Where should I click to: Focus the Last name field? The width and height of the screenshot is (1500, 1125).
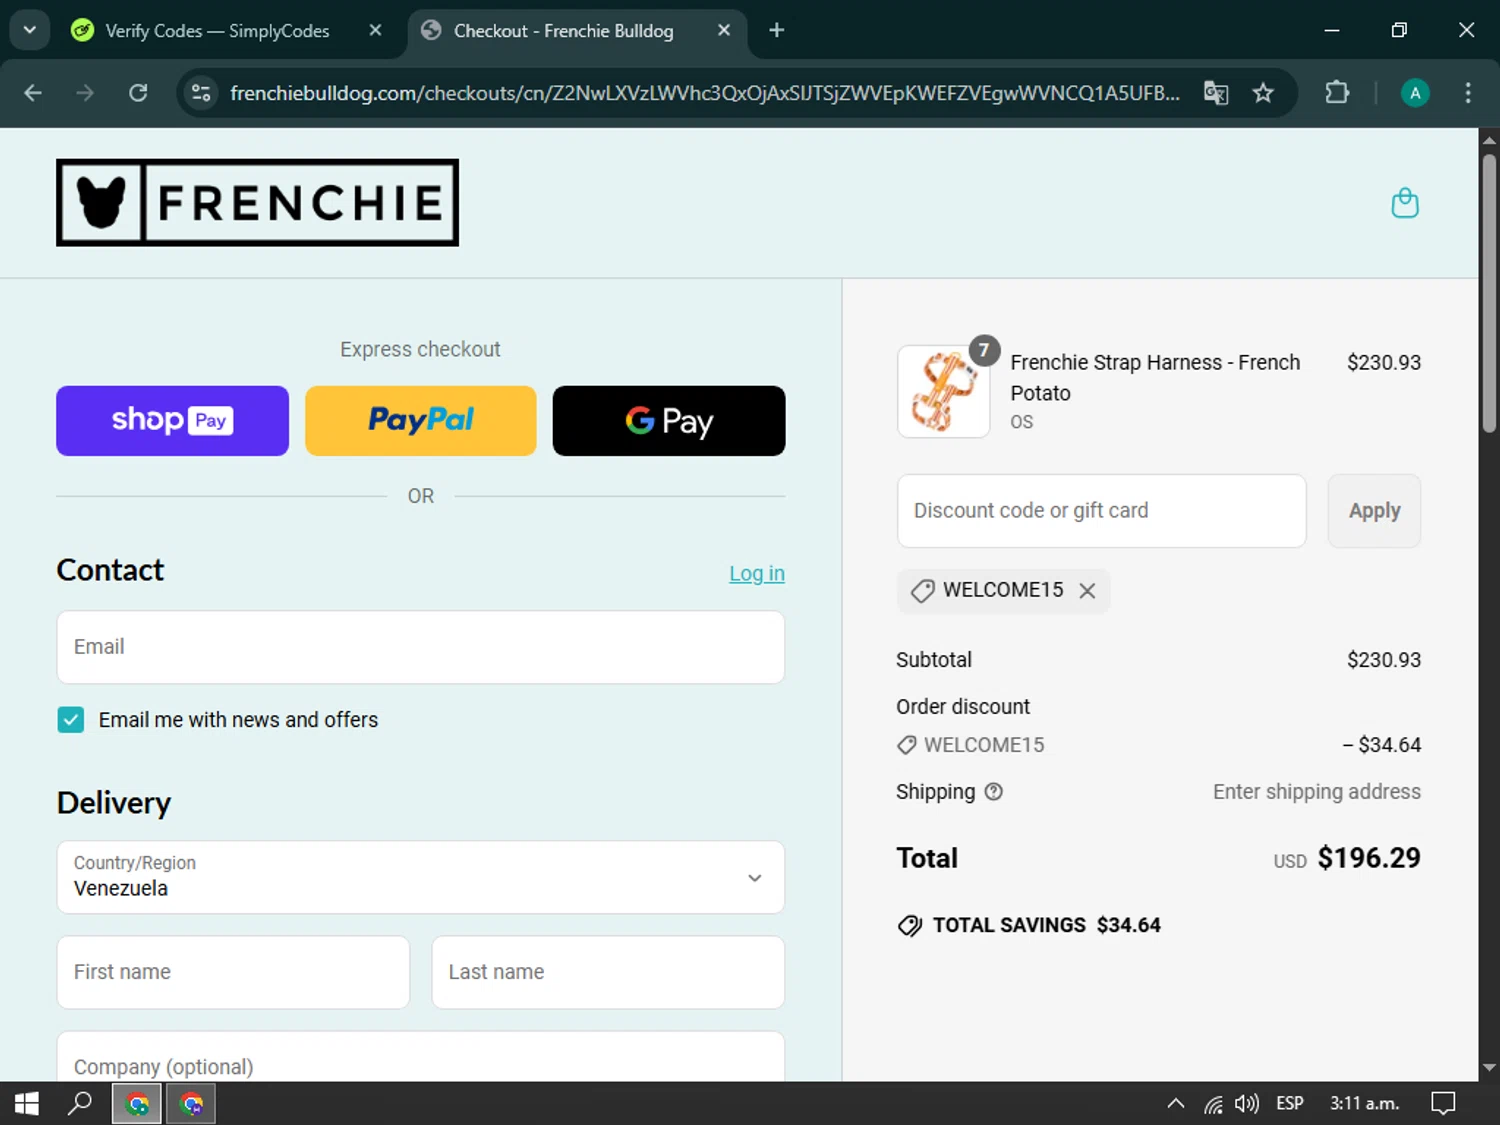coord(608,972)
